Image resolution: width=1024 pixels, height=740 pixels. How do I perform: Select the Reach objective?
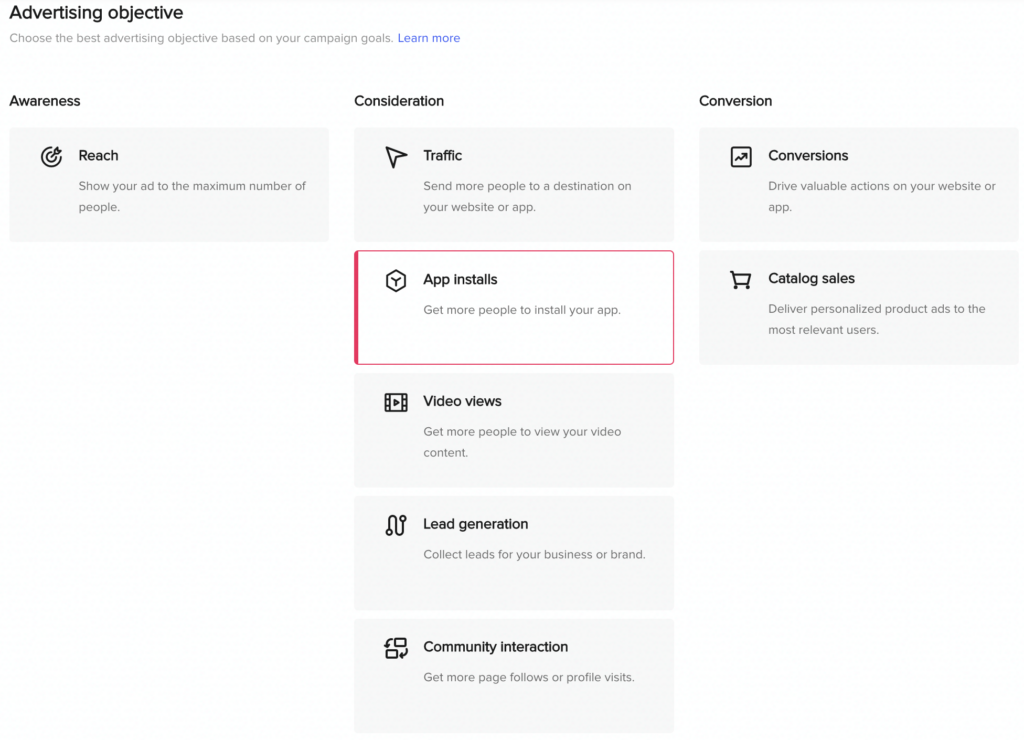tap(168, 184)
